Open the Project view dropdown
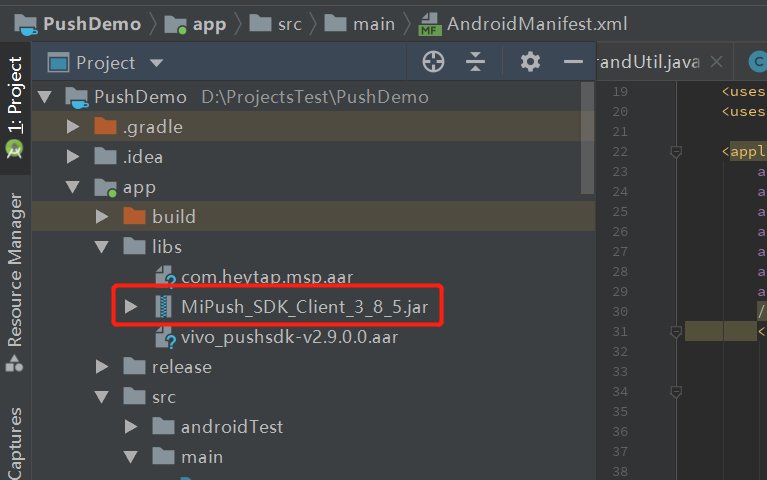The width and height of the screenshot is (767, 480). (156, 63)
